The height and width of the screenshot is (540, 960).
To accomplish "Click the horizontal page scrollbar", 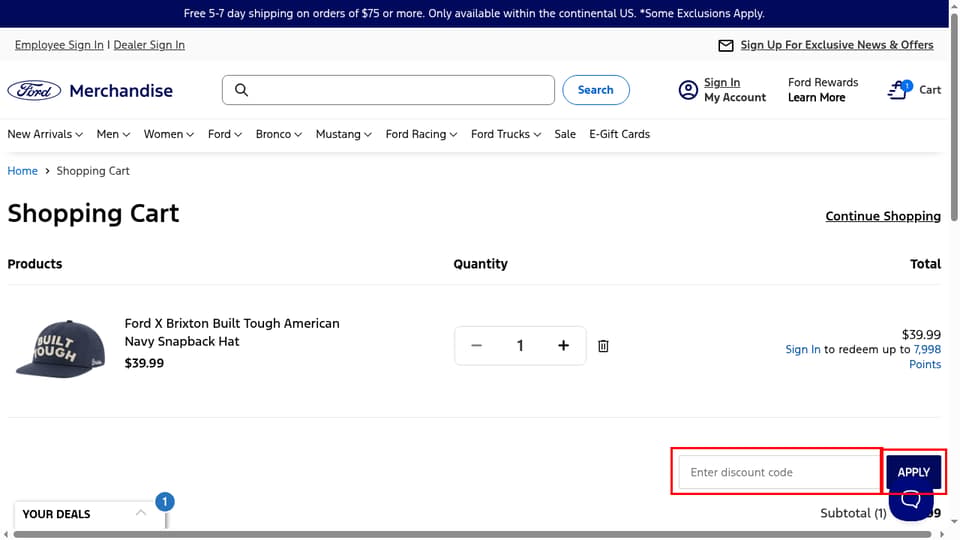I will pos(472,534).
